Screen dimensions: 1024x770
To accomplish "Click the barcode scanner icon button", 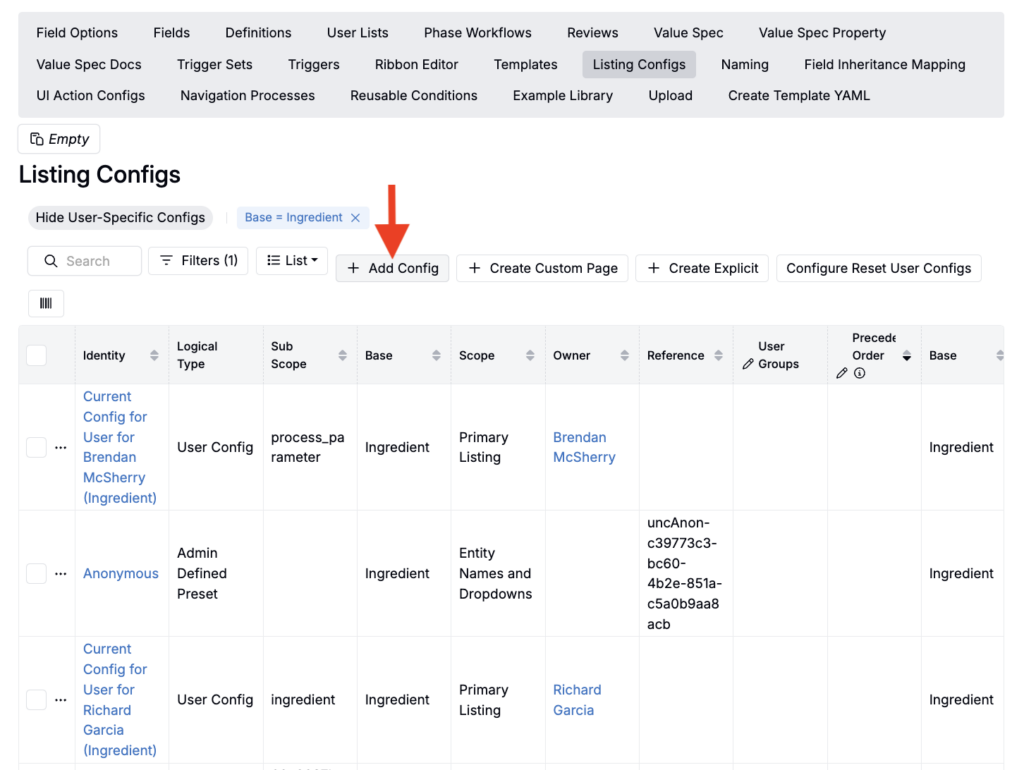I will pyautogui.click(x=46, y=303).
